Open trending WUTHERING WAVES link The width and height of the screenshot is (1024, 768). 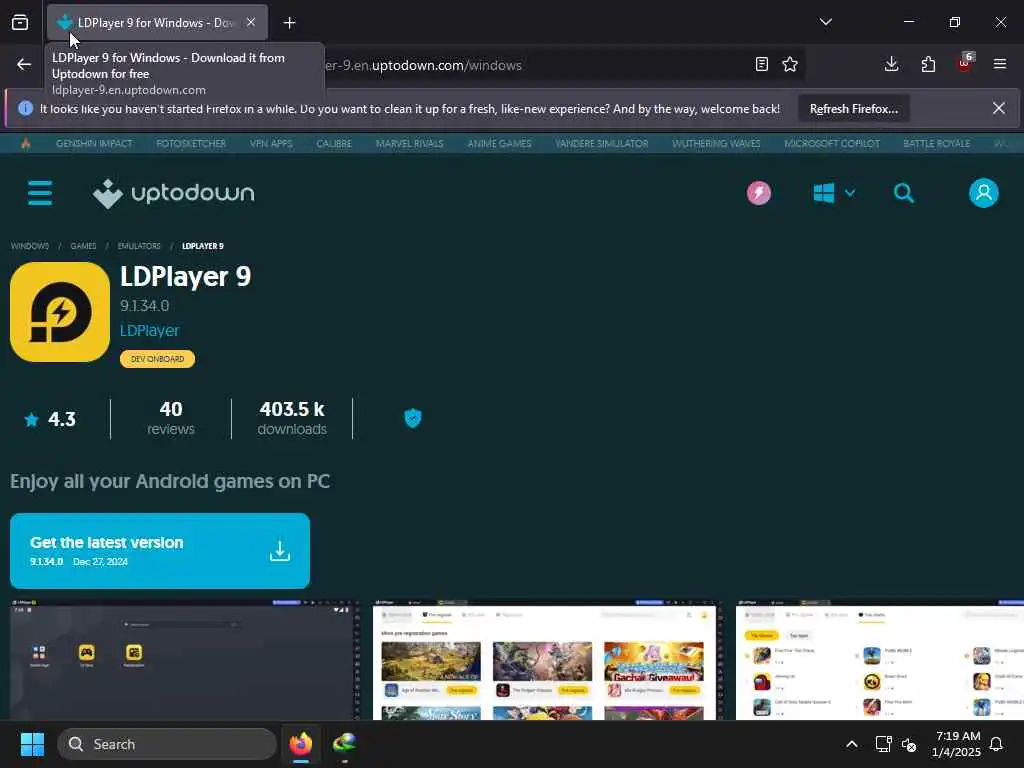[x=716, y=144]
